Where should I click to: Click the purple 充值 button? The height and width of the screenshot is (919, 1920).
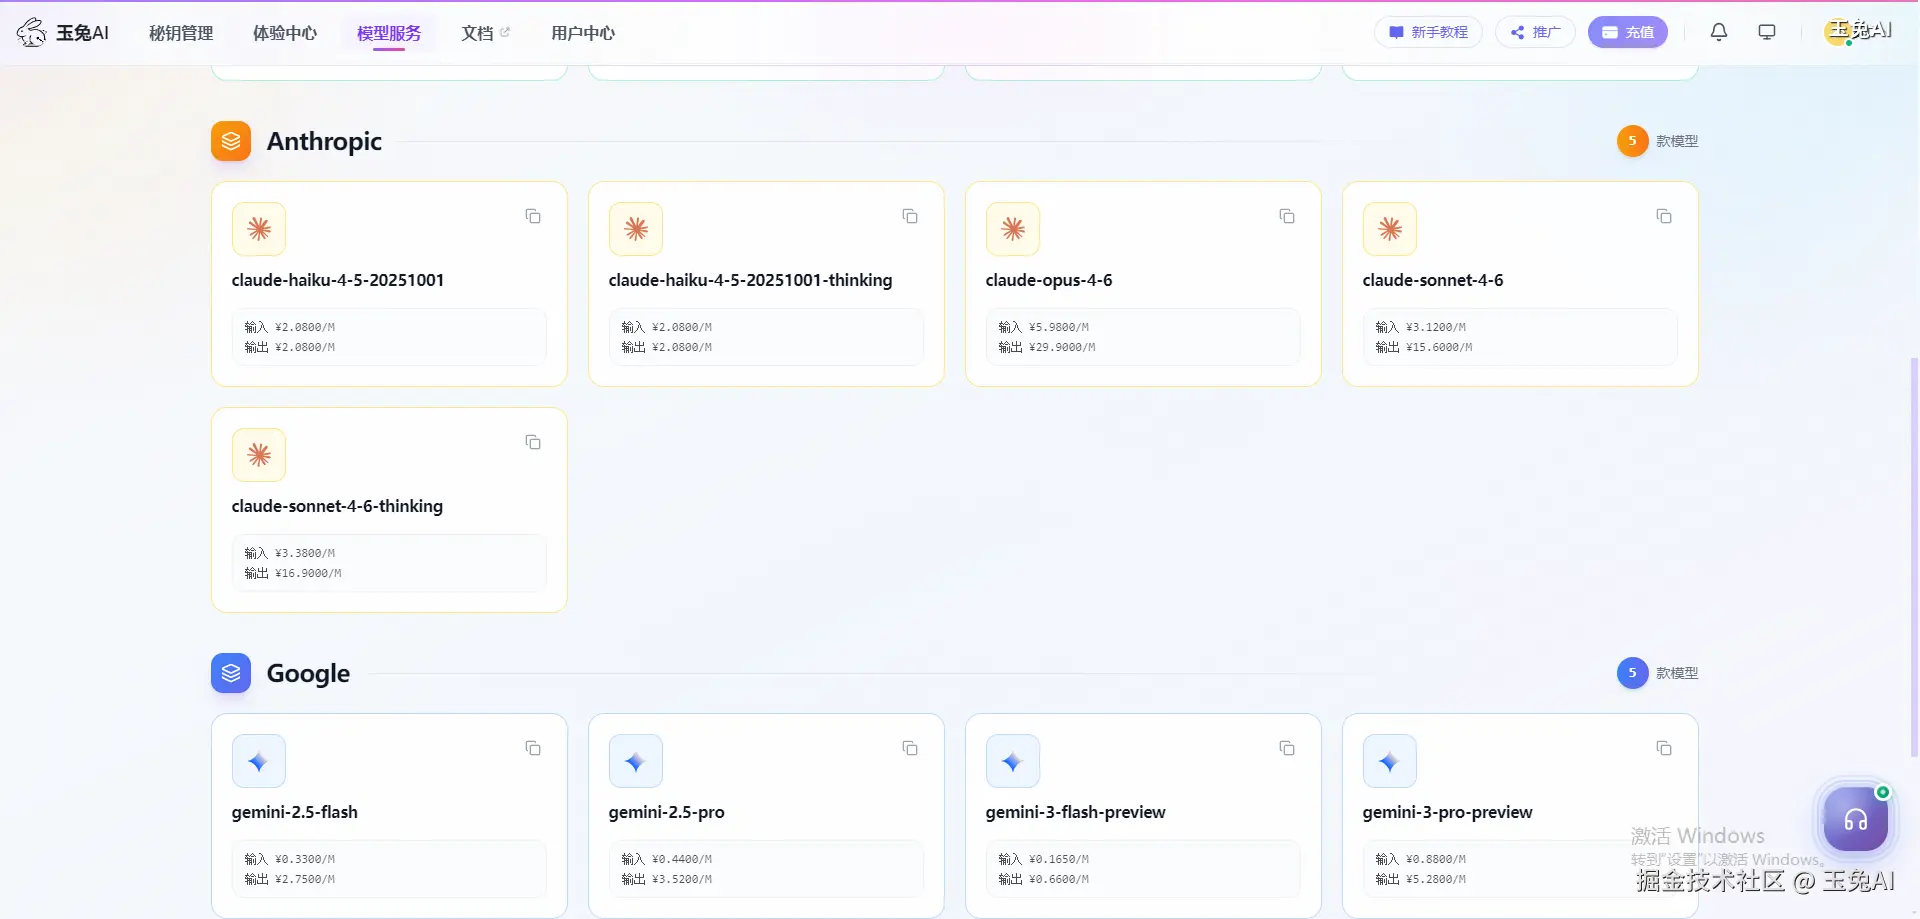click(x=1628, y=32)
